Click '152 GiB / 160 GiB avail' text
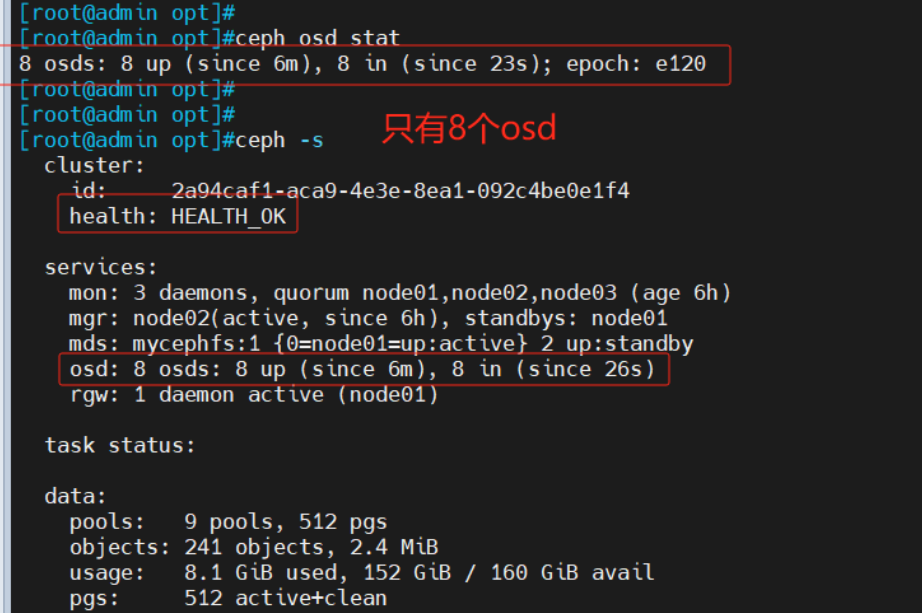 tap(509, 572)
